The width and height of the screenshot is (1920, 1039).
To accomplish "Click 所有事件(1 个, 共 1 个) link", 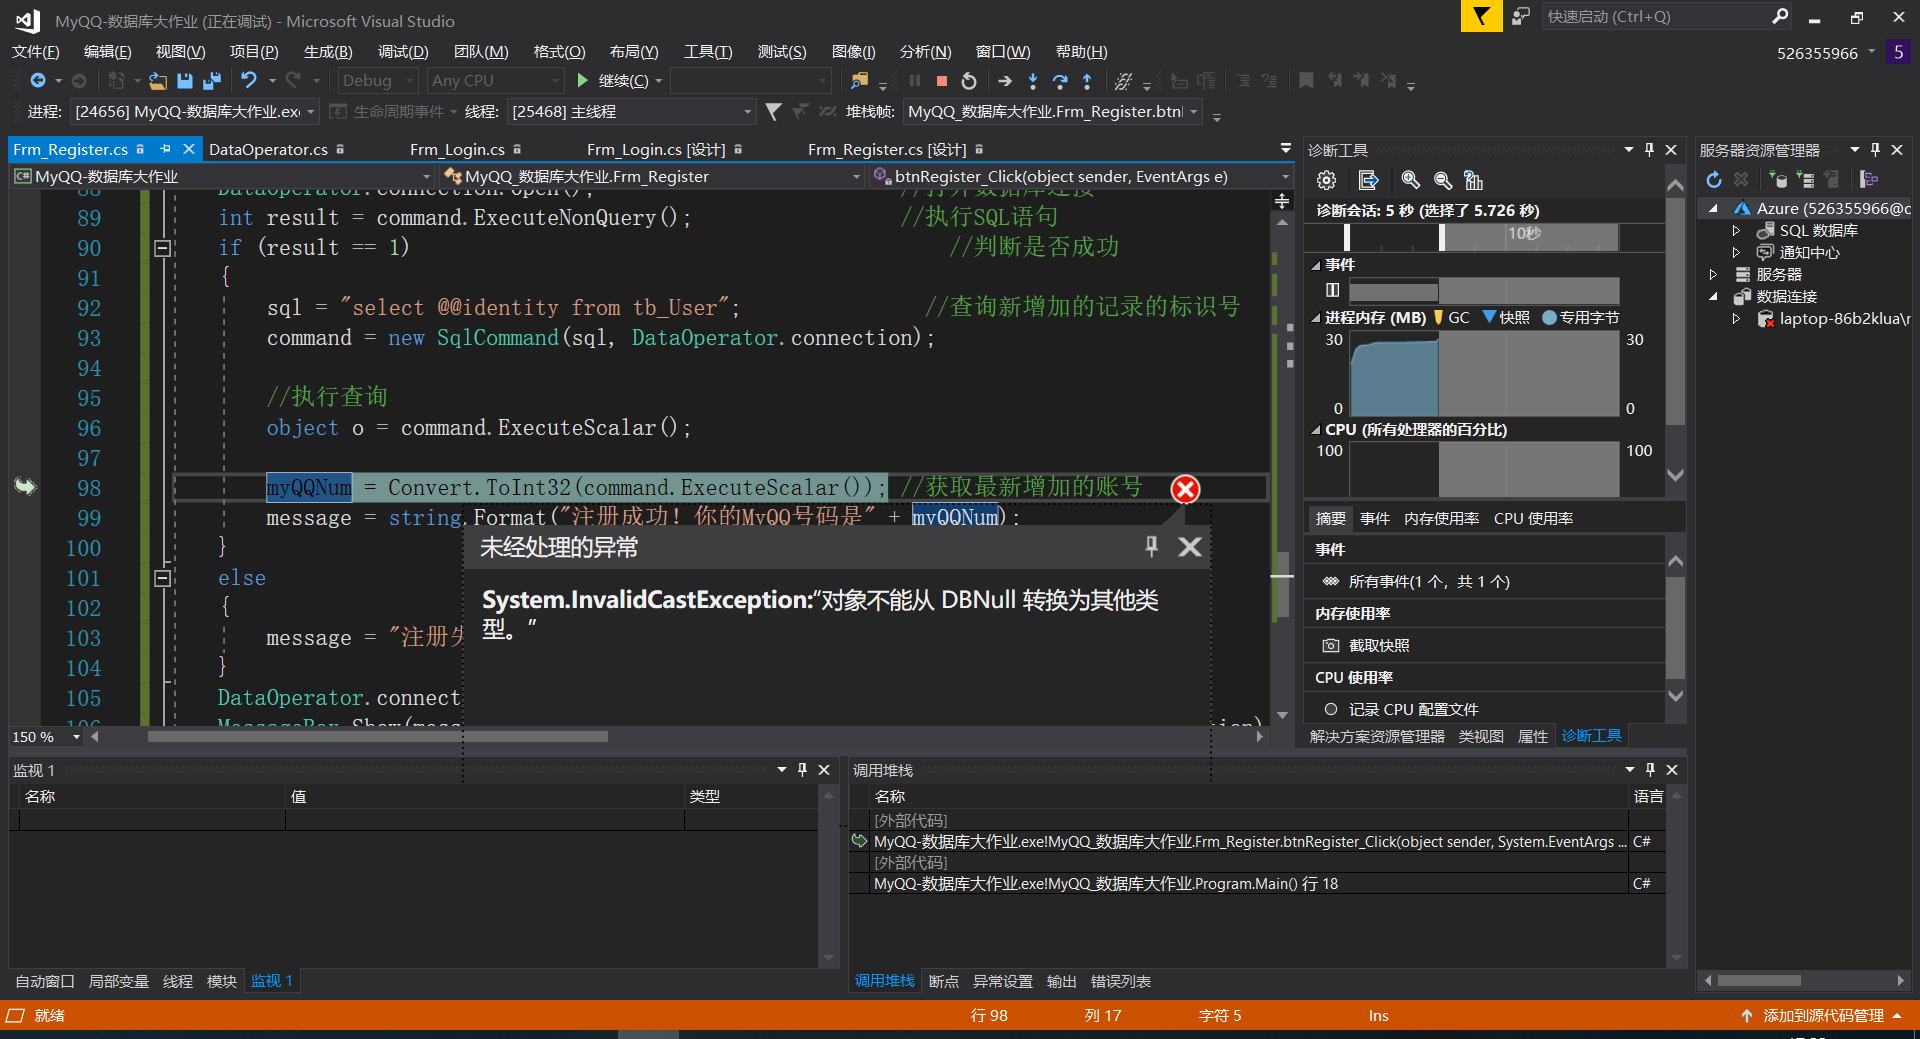I will [1429, 581].
